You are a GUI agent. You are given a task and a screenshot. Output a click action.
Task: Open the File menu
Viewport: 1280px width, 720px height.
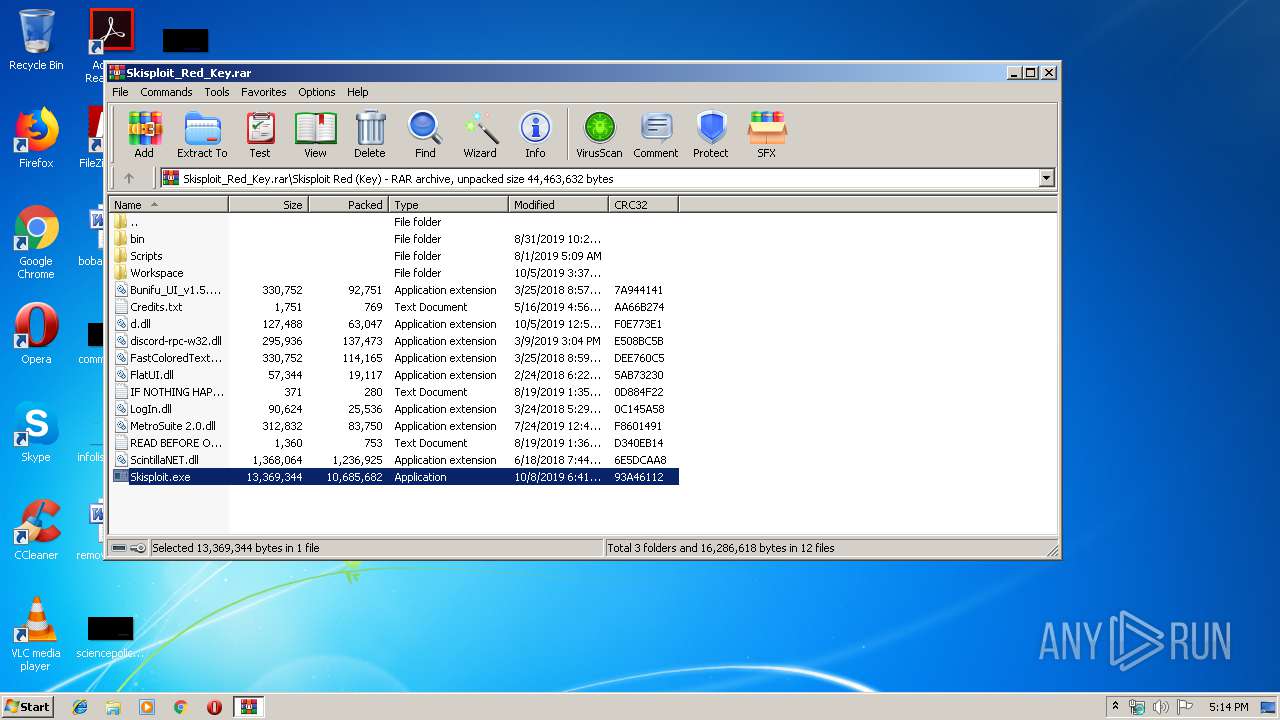coord(120,92)
